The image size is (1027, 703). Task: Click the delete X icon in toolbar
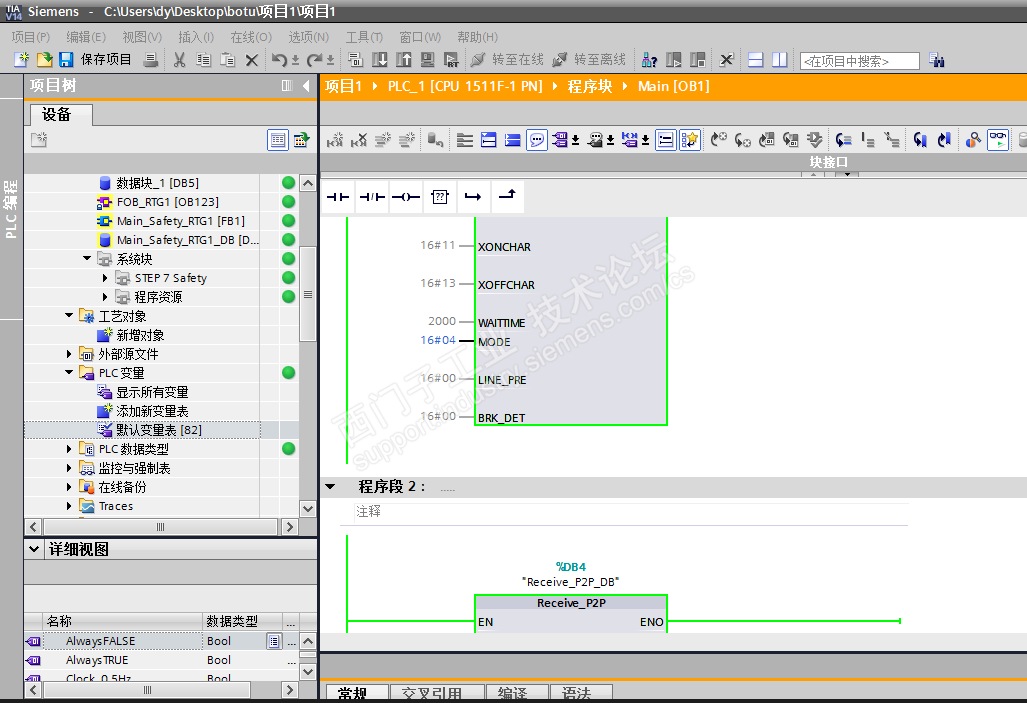coord(252,60)
